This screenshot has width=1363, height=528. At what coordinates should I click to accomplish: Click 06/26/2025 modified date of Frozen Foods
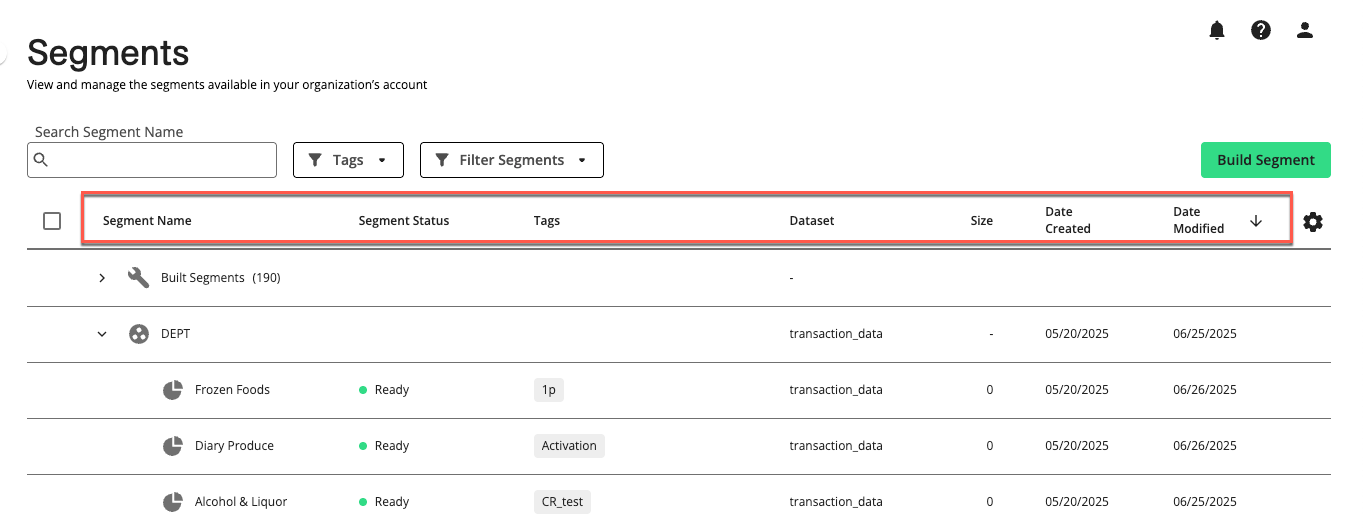coord(1205,390)
